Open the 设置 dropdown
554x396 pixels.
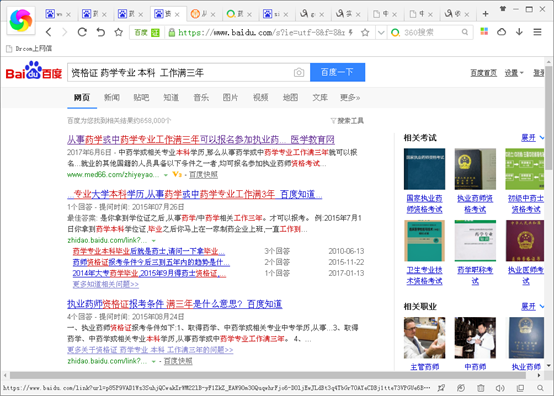pyautogui.click(x=514, y=73)
